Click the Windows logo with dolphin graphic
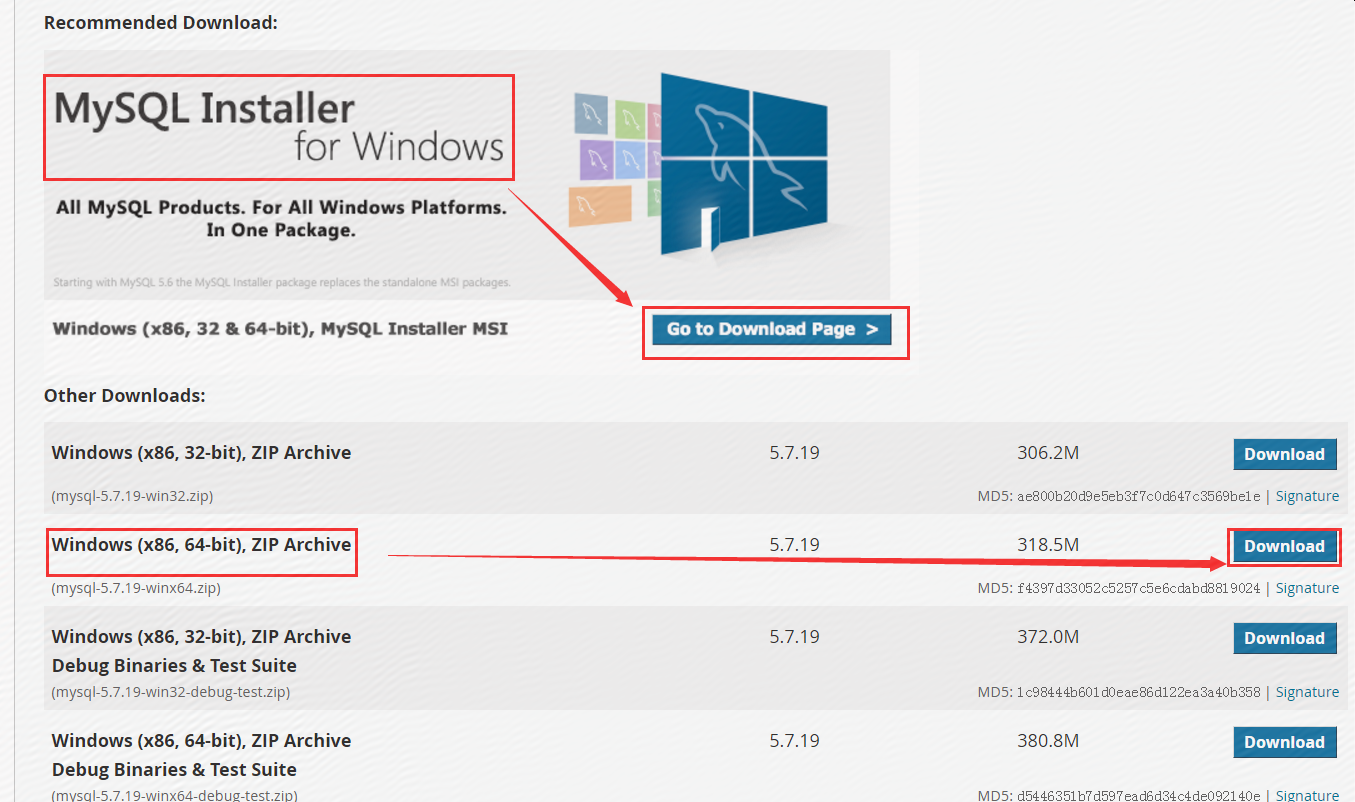This screenshot has height=802, width=1355. (743, 164)
